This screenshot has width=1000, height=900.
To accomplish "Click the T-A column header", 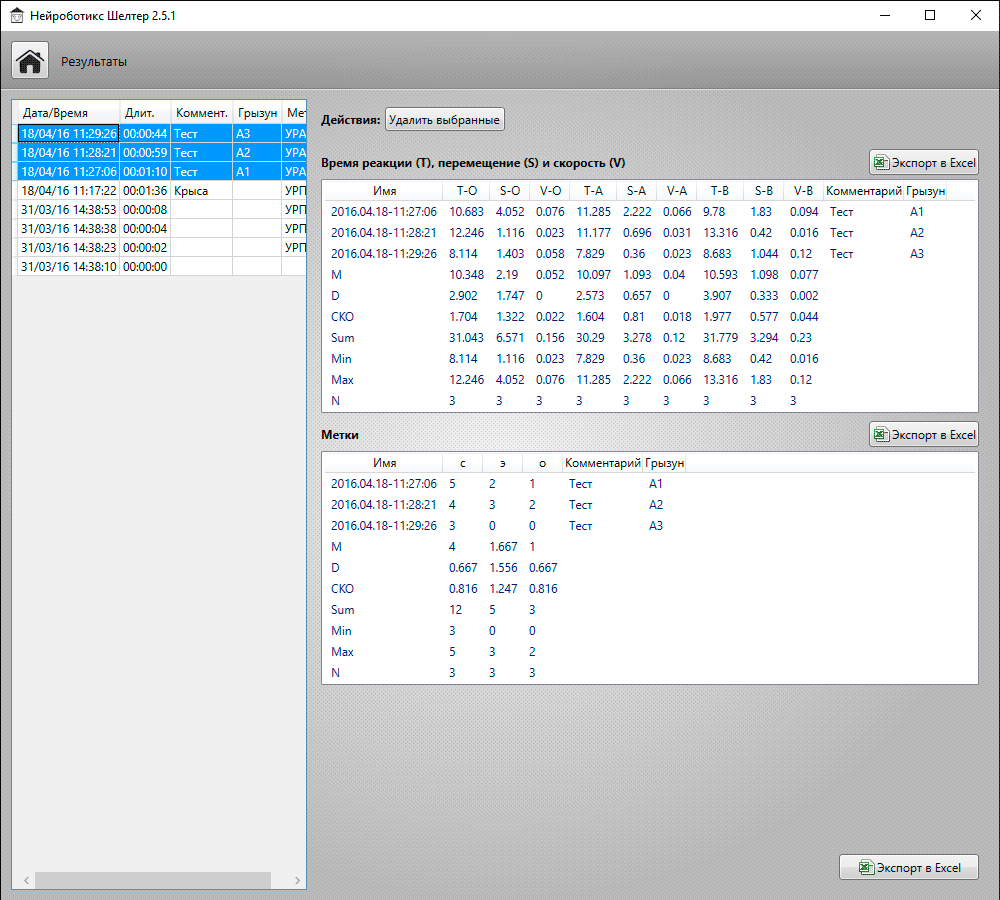I will pyautogui.click(x=593, y=191).
